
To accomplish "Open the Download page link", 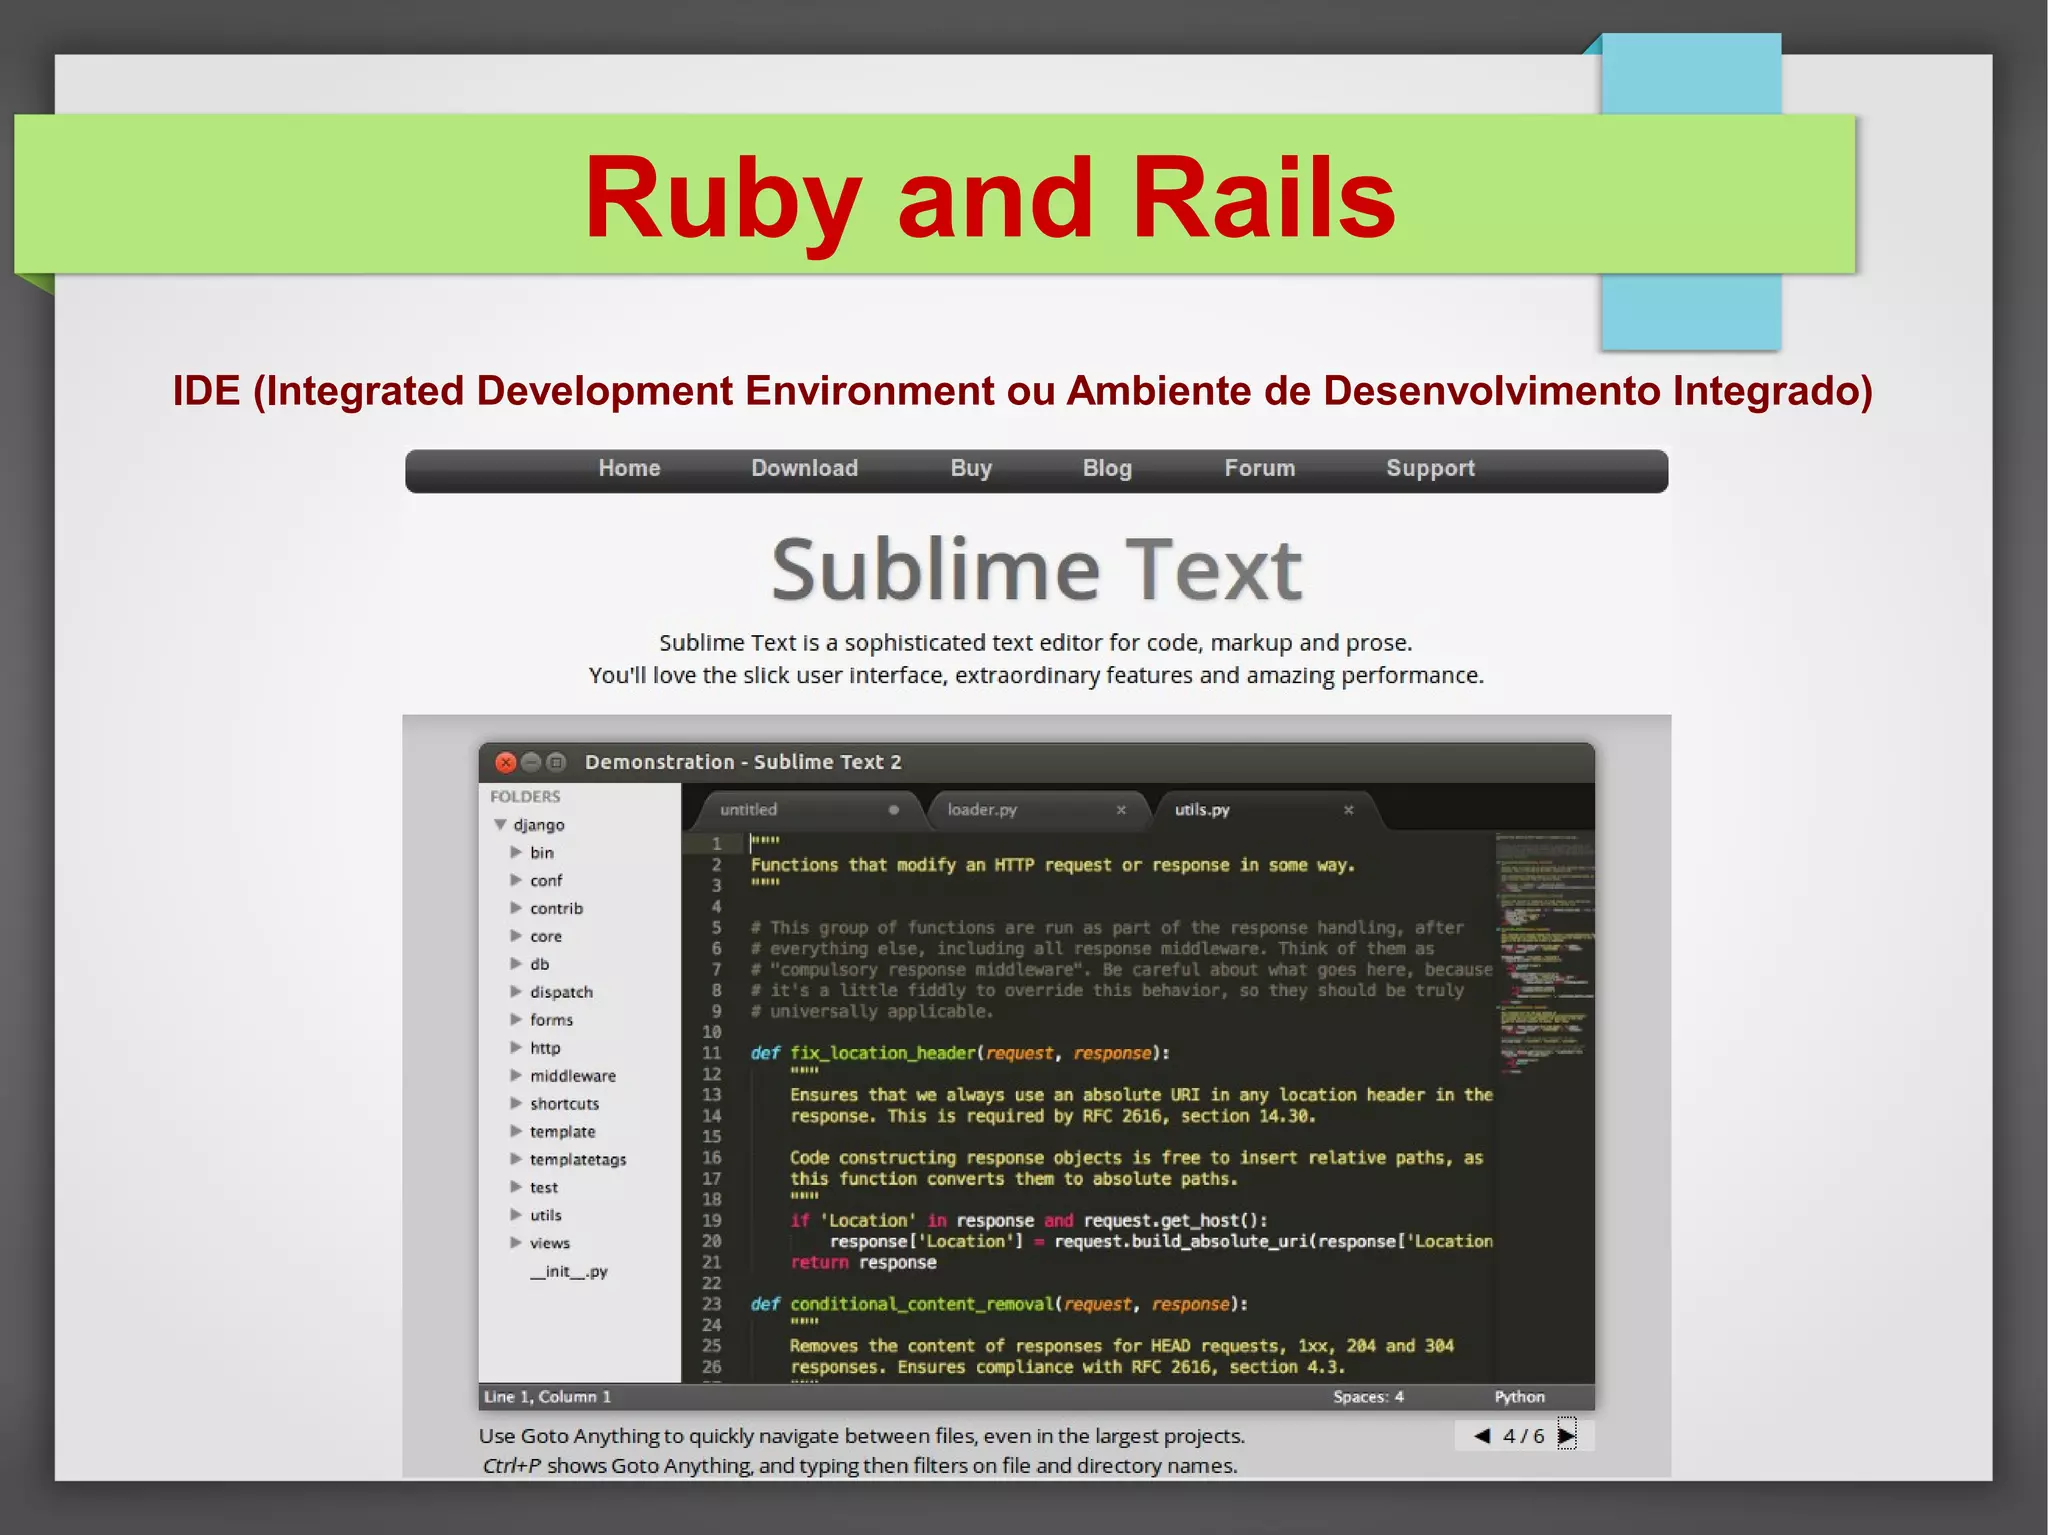I will pyautogui.click(x=804, y=468).
